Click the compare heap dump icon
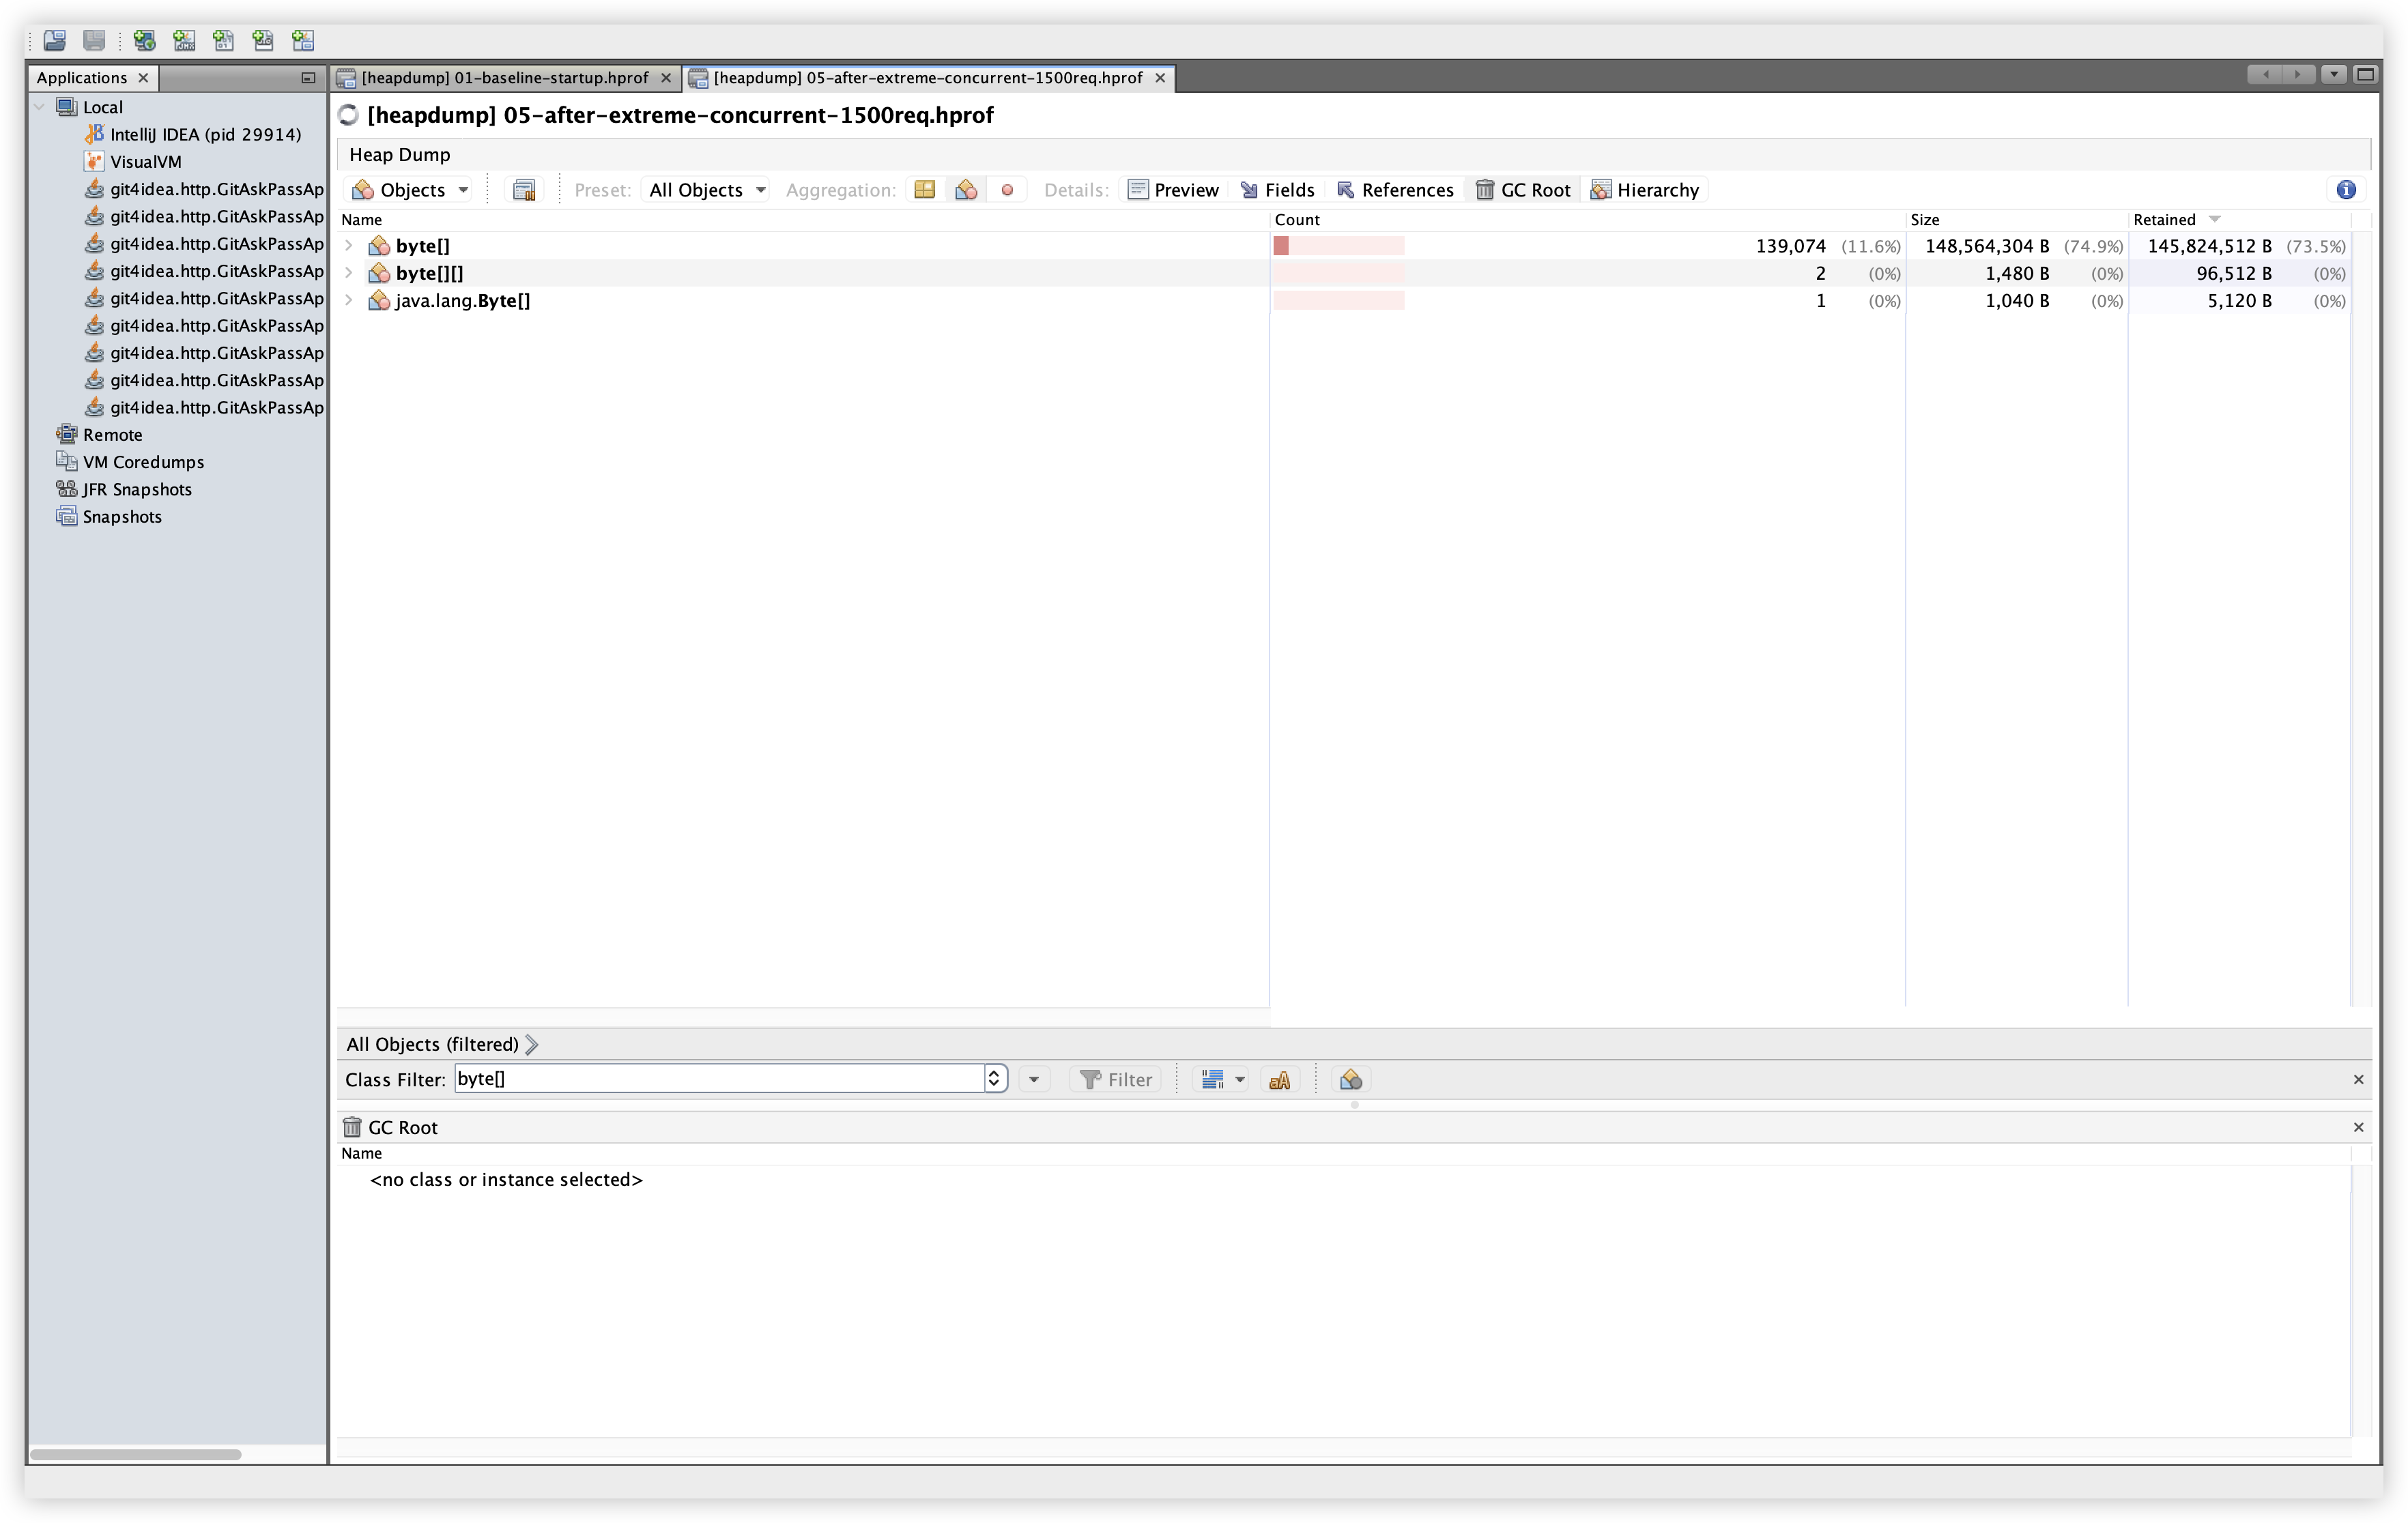The image size is (2408, 1523). pos(524,190)
